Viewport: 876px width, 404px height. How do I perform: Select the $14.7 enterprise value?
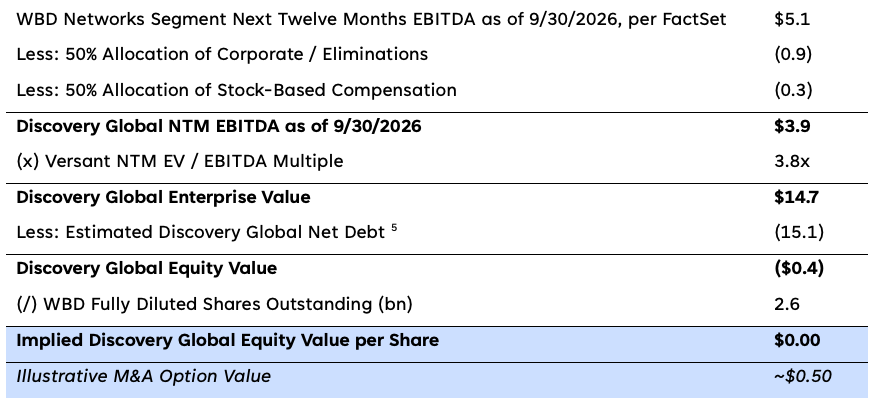(796, 197)
